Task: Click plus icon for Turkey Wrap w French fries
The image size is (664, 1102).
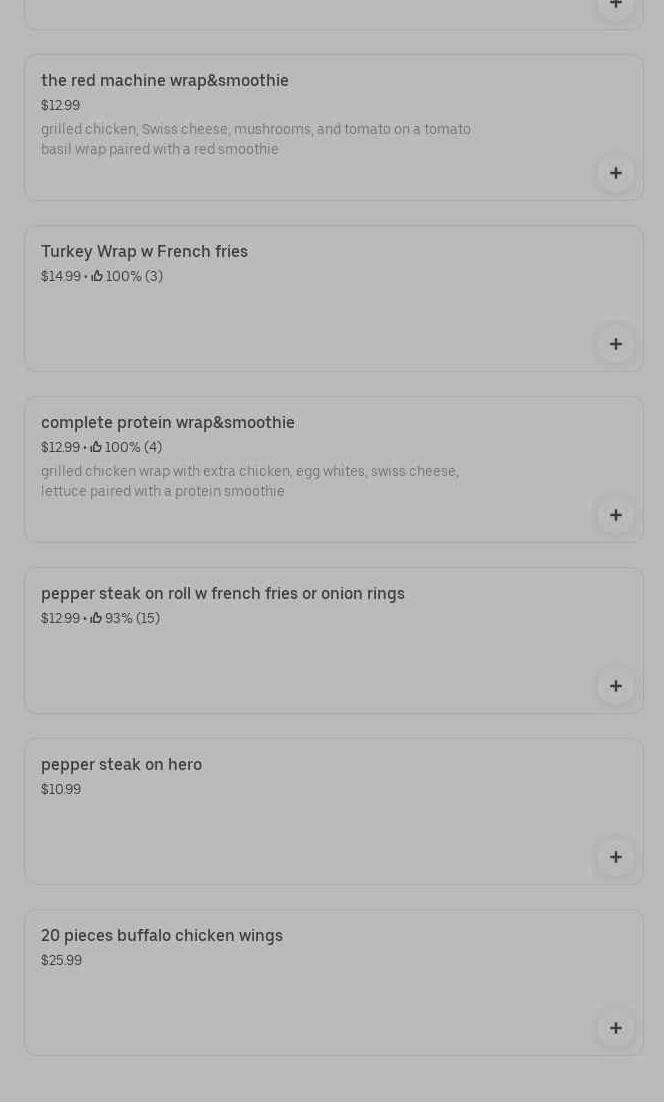Action: coord(615,344)
